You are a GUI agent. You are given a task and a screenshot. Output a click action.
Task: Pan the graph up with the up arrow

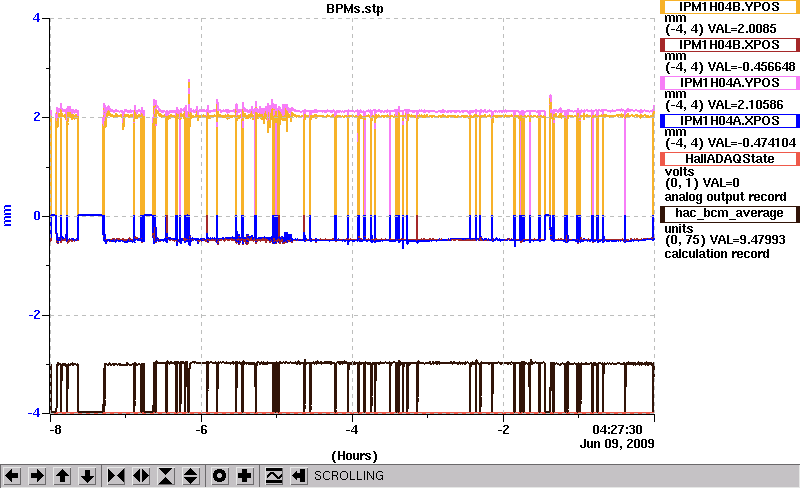62,476
